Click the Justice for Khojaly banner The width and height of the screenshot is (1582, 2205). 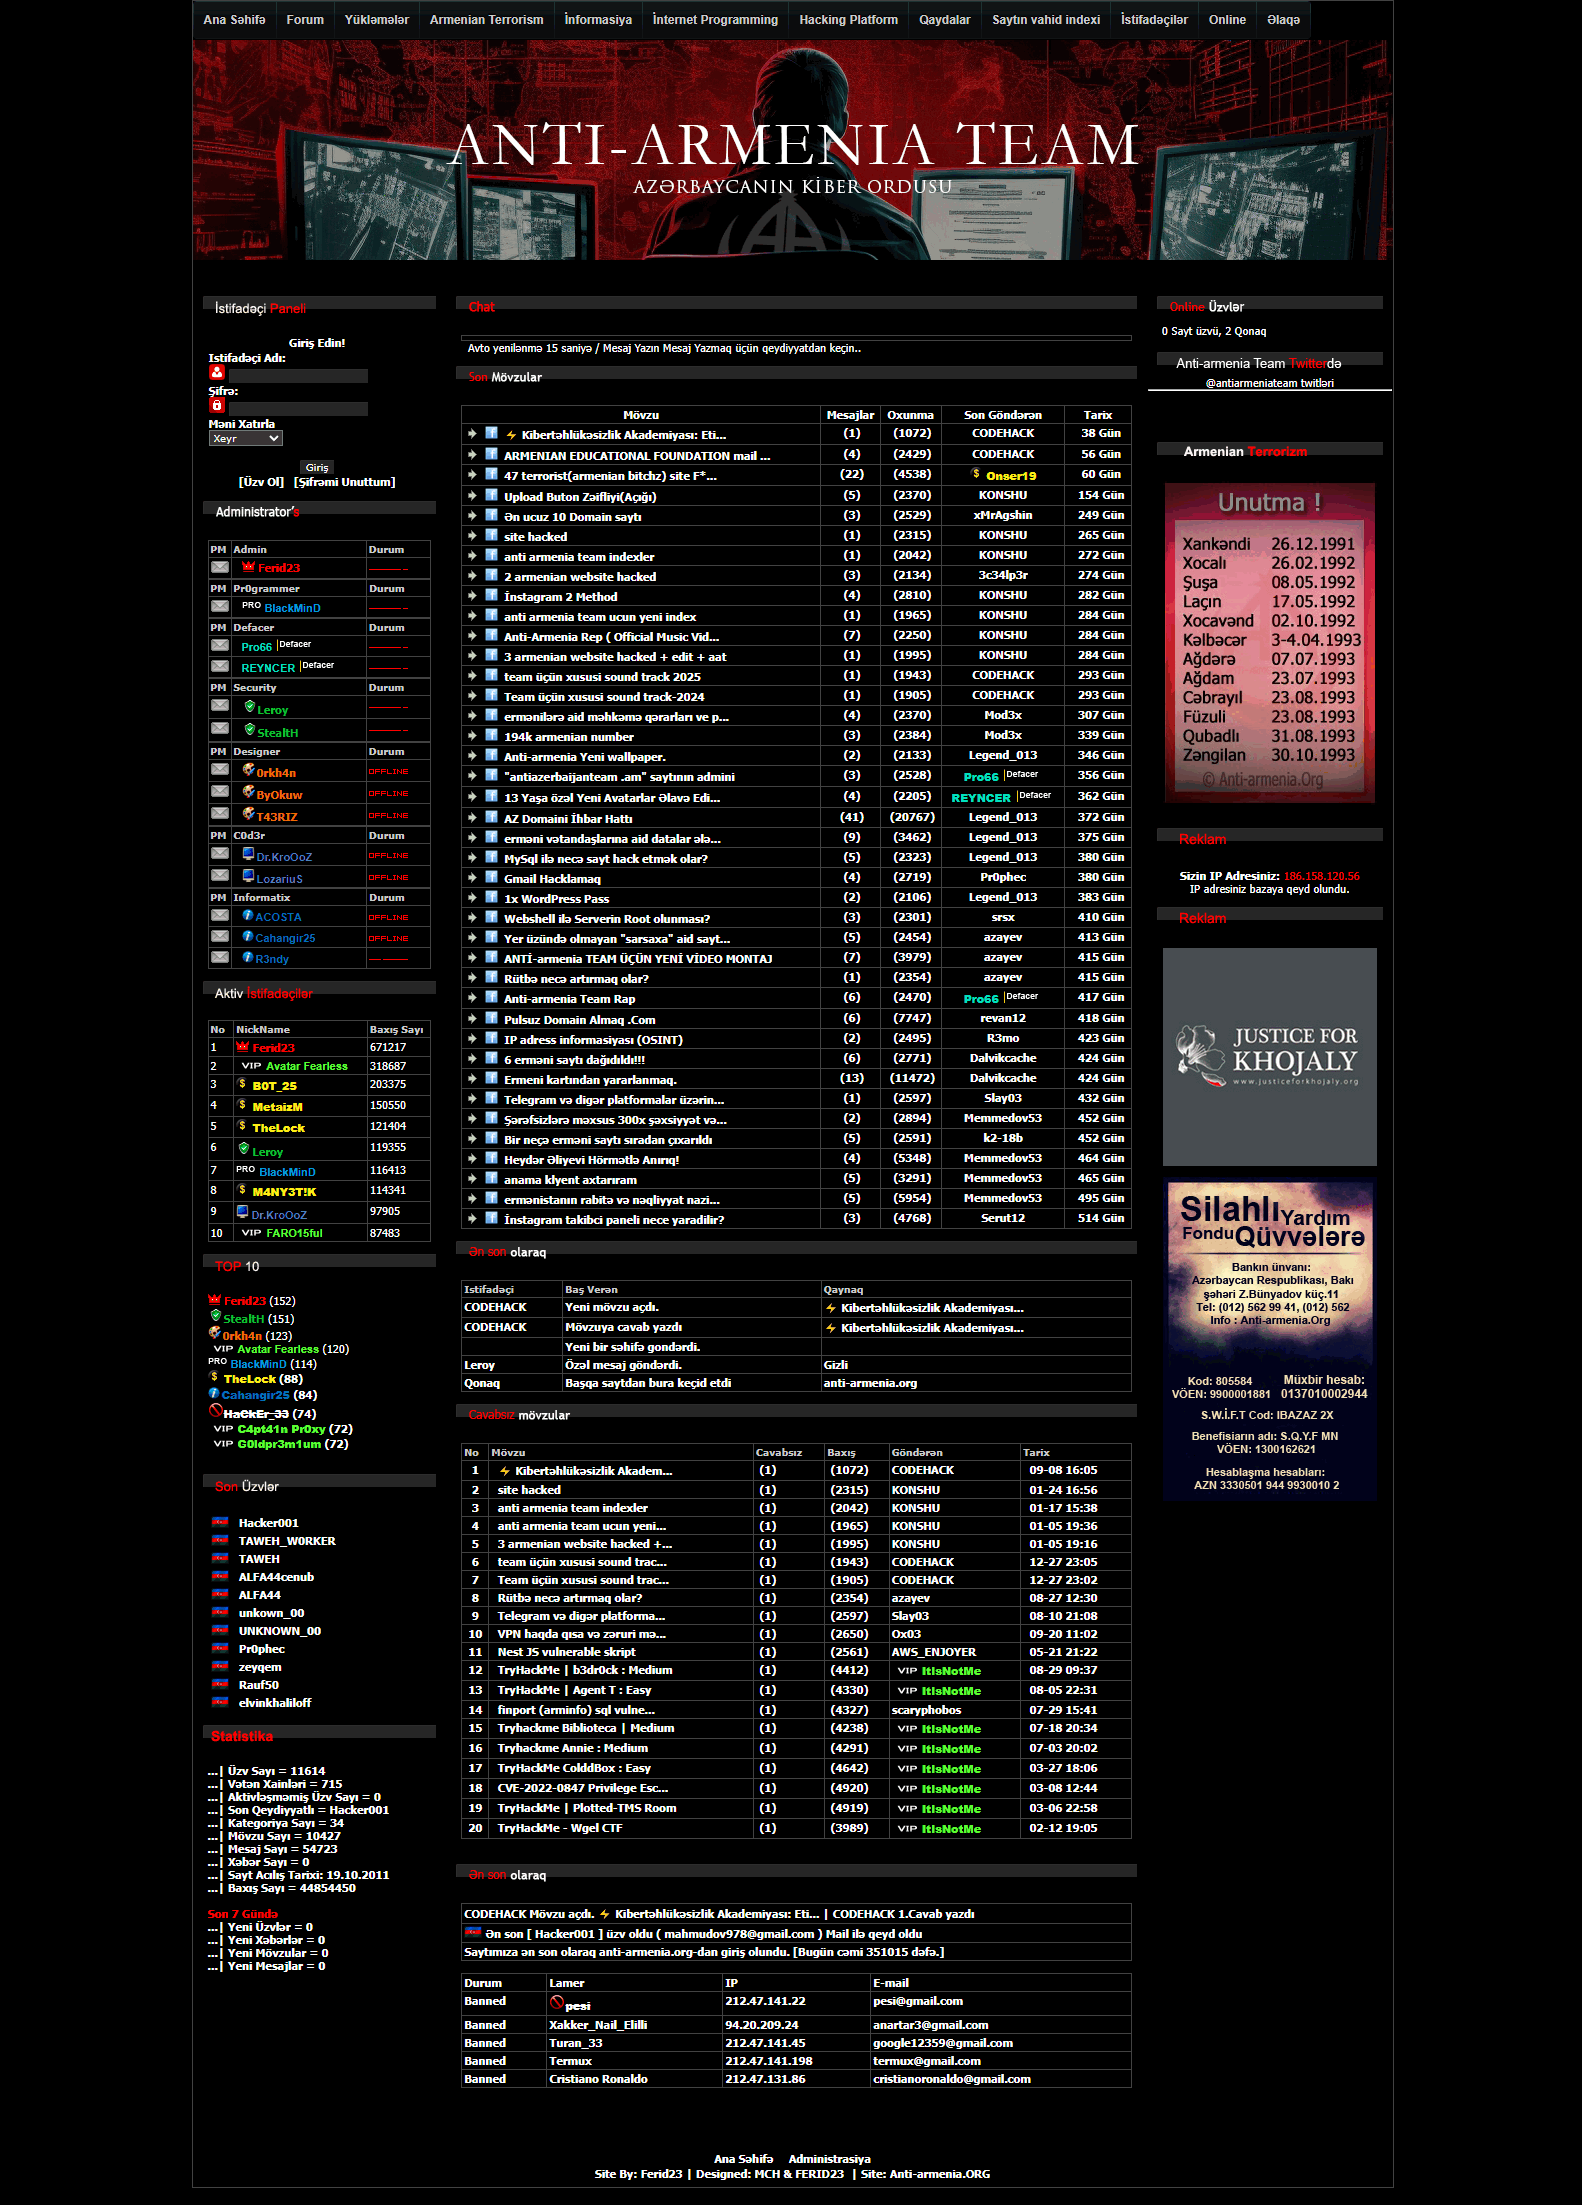click(x=1269, y=1056)
